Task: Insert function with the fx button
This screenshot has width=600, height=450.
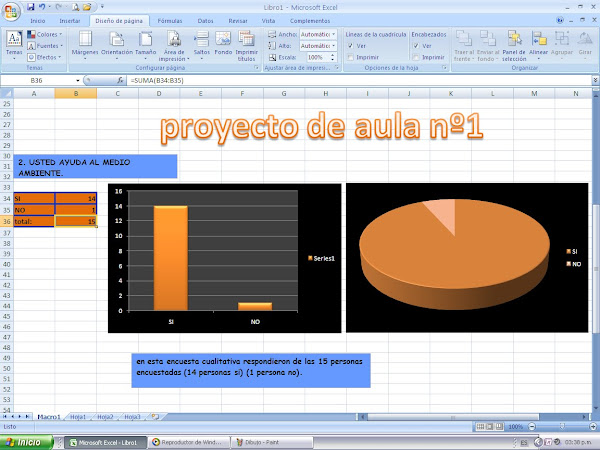Action: point(120,80)
